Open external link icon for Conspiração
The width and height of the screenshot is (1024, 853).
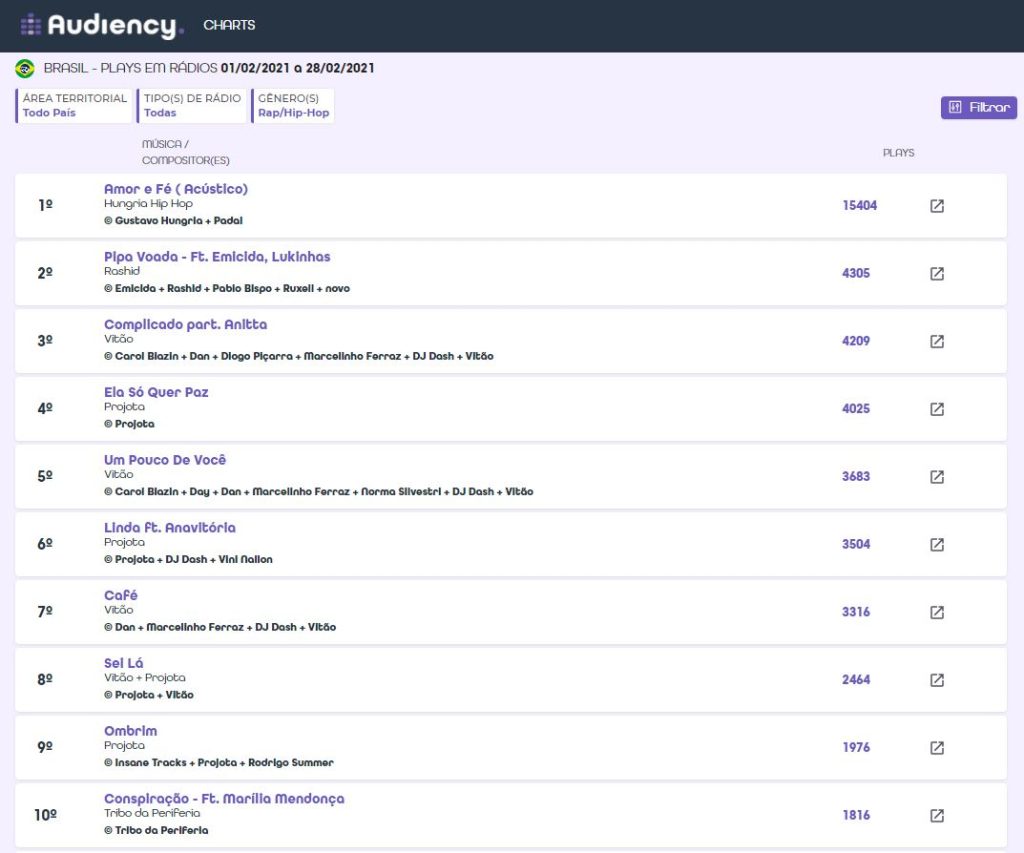click(936, 815)
